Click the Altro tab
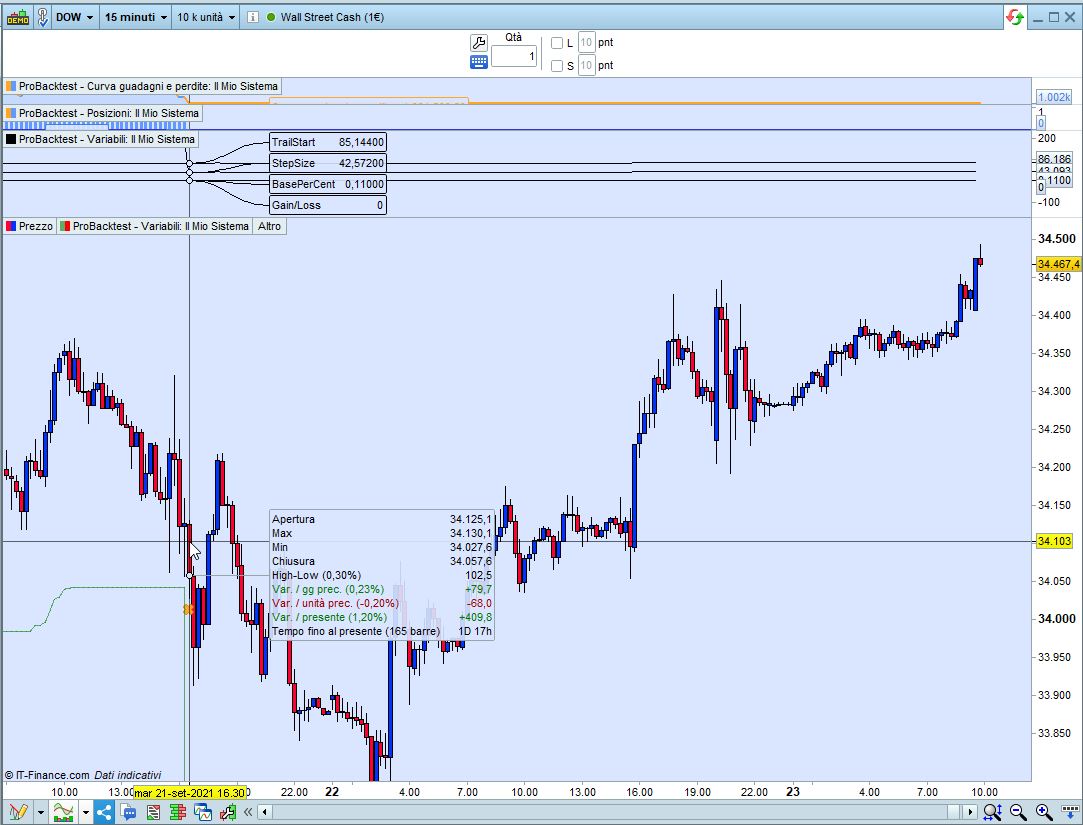 pos(269,226)
